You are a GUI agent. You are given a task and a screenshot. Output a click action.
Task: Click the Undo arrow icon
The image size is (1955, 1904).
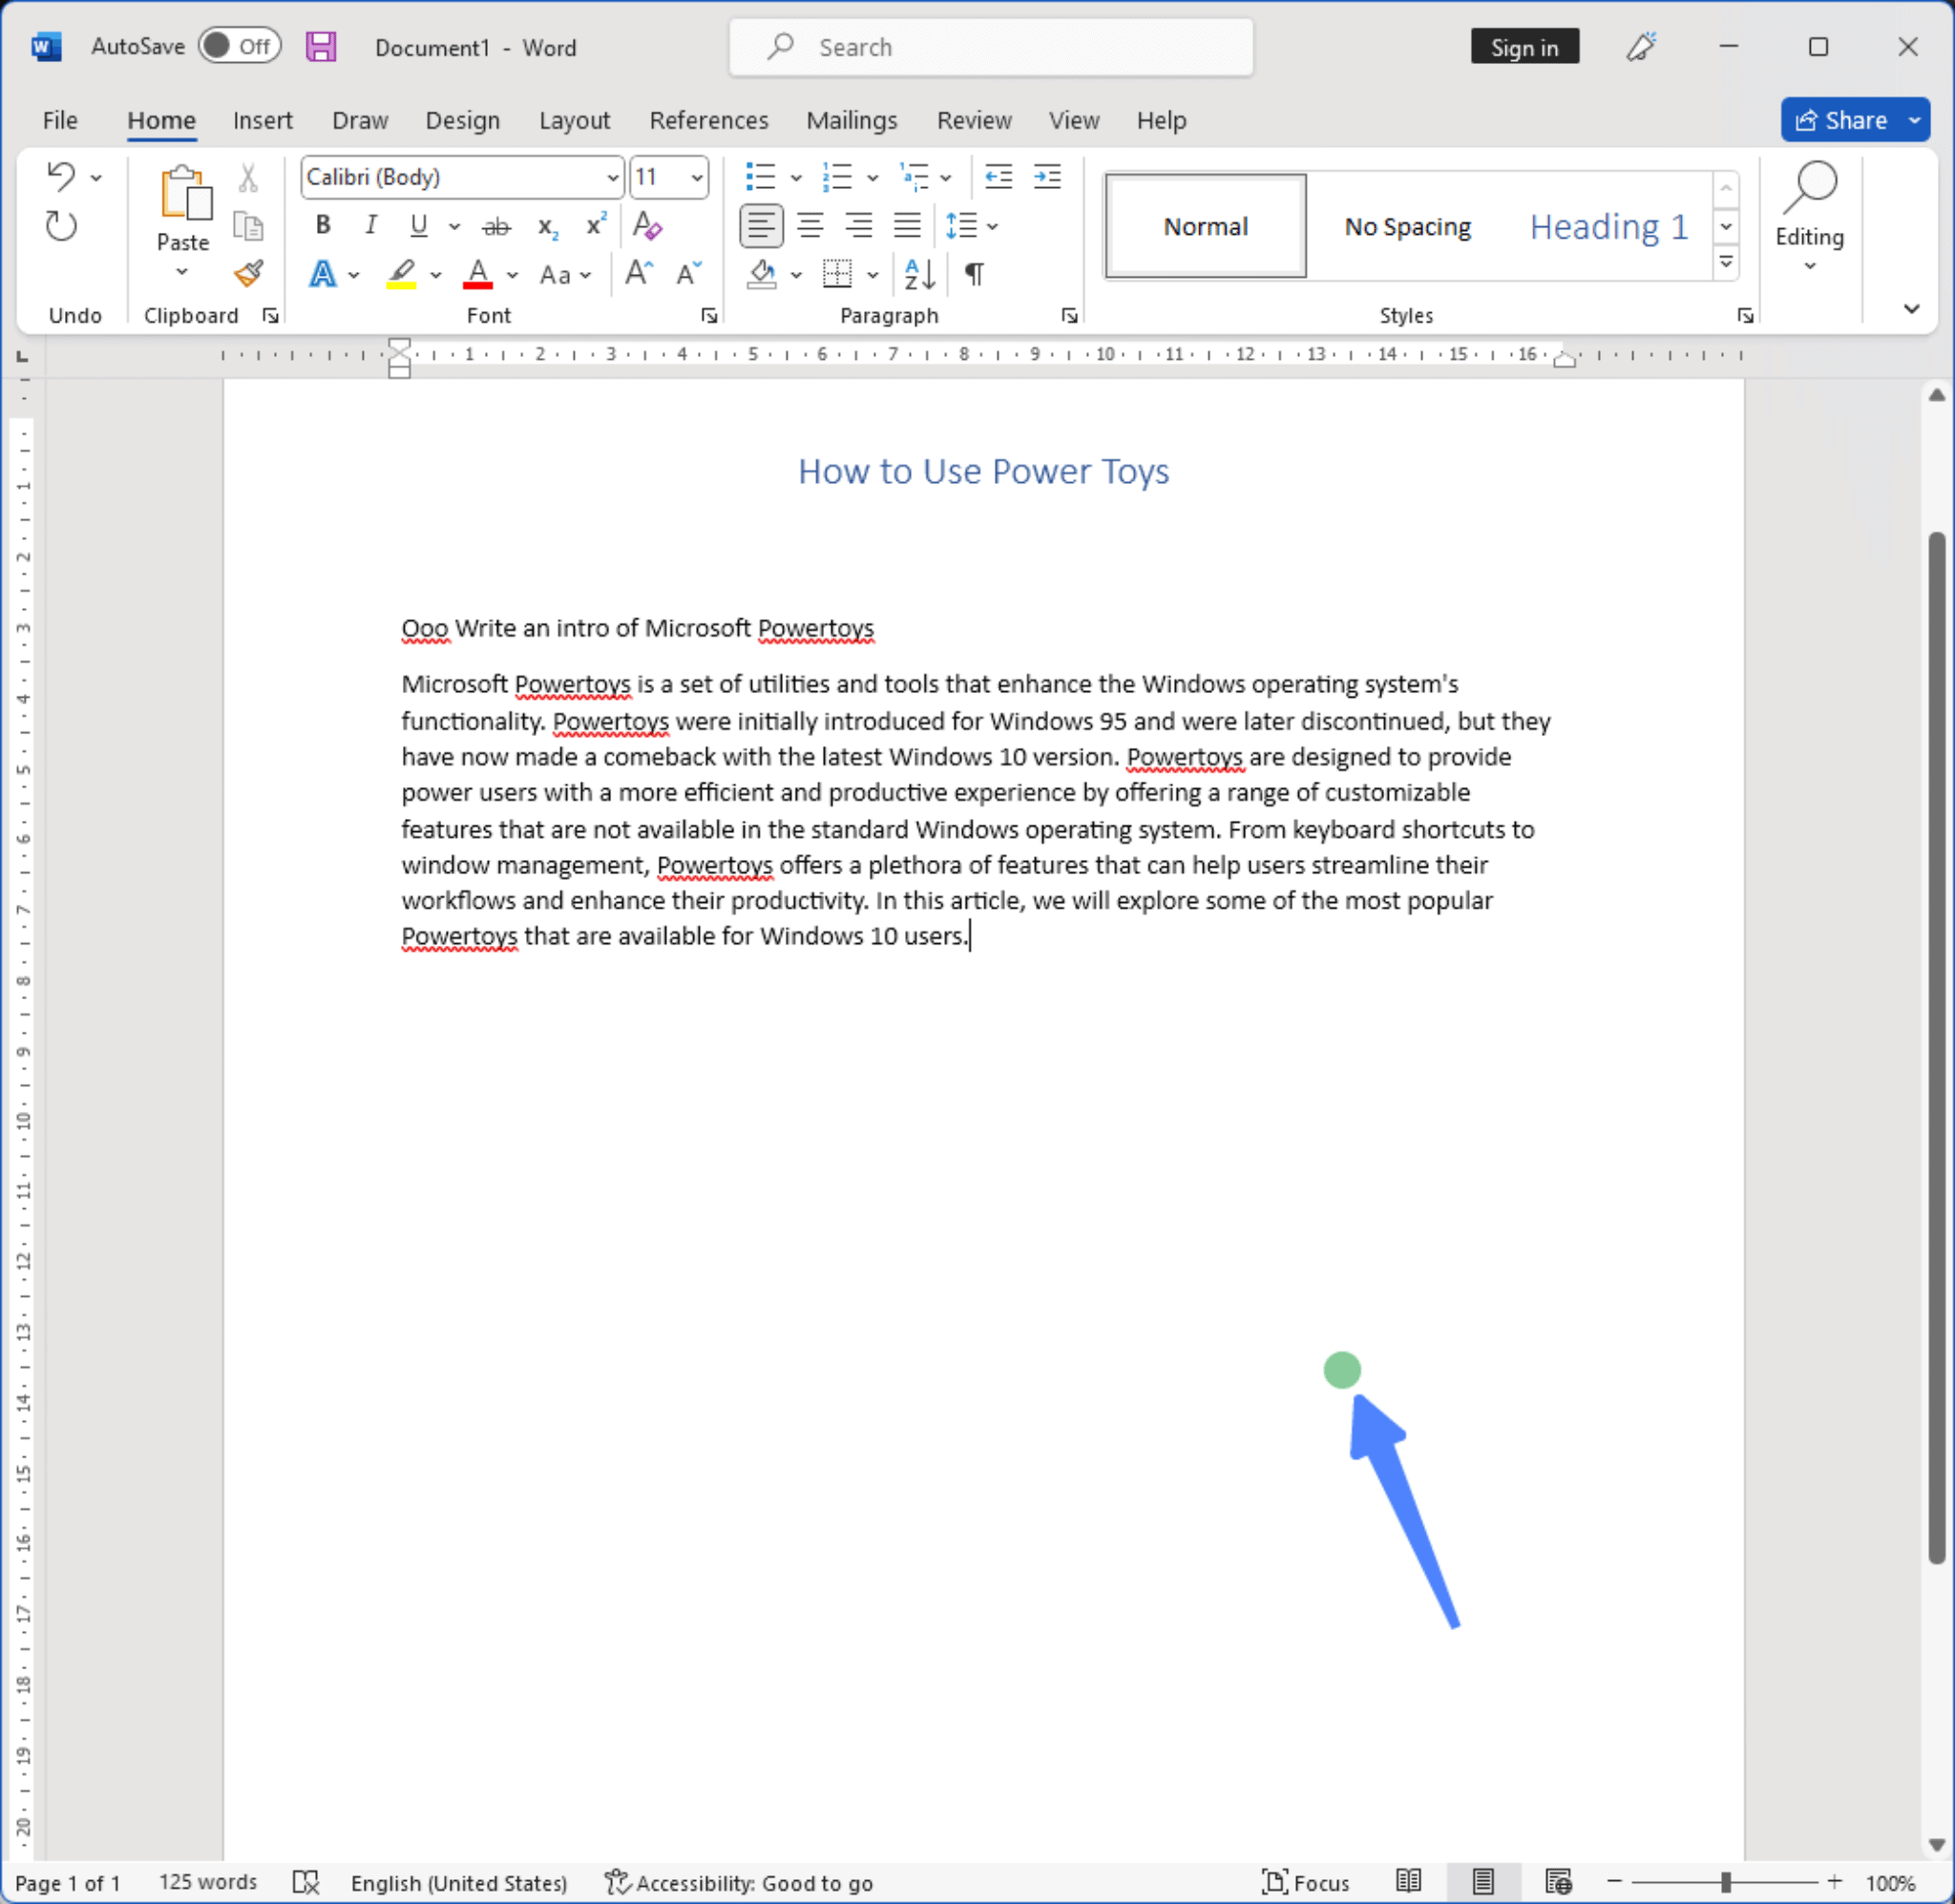coord(61,177)
